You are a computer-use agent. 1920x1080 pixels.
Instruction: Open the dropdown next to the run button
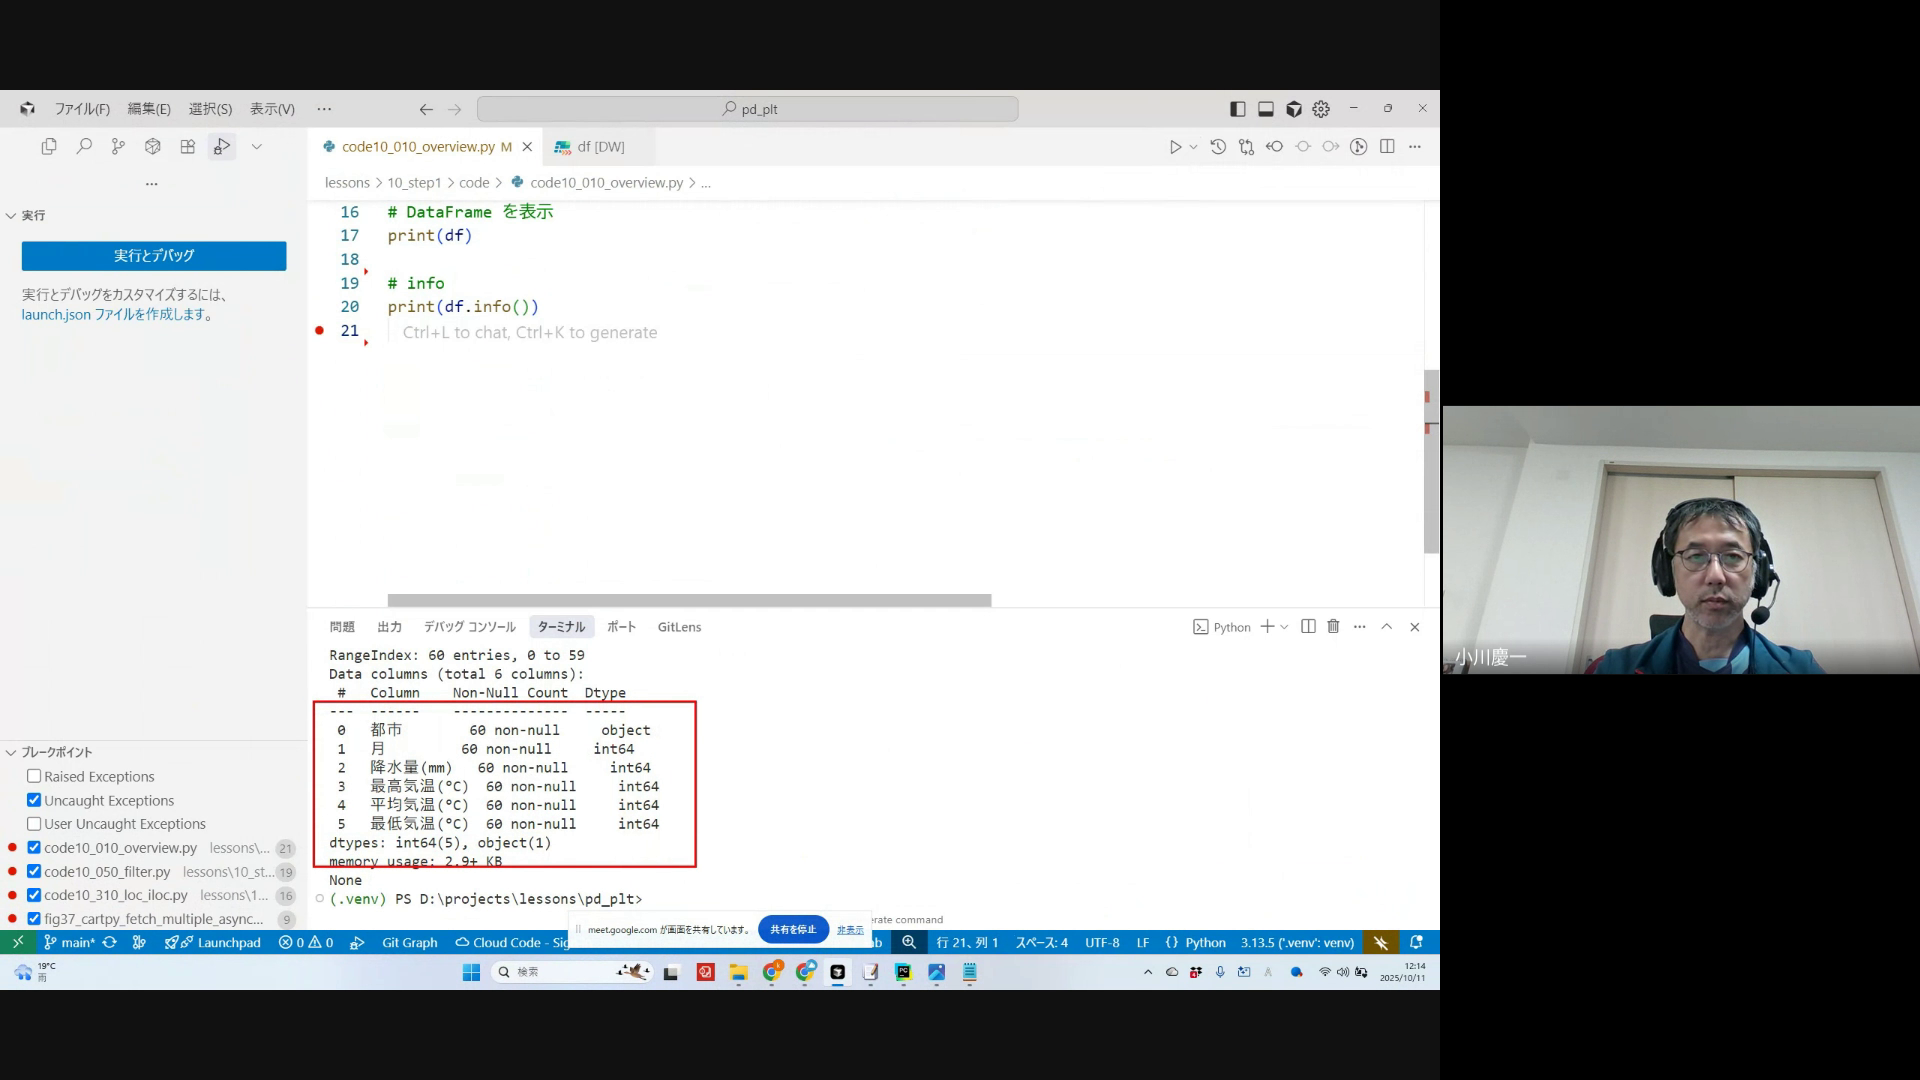point(1193,147)
